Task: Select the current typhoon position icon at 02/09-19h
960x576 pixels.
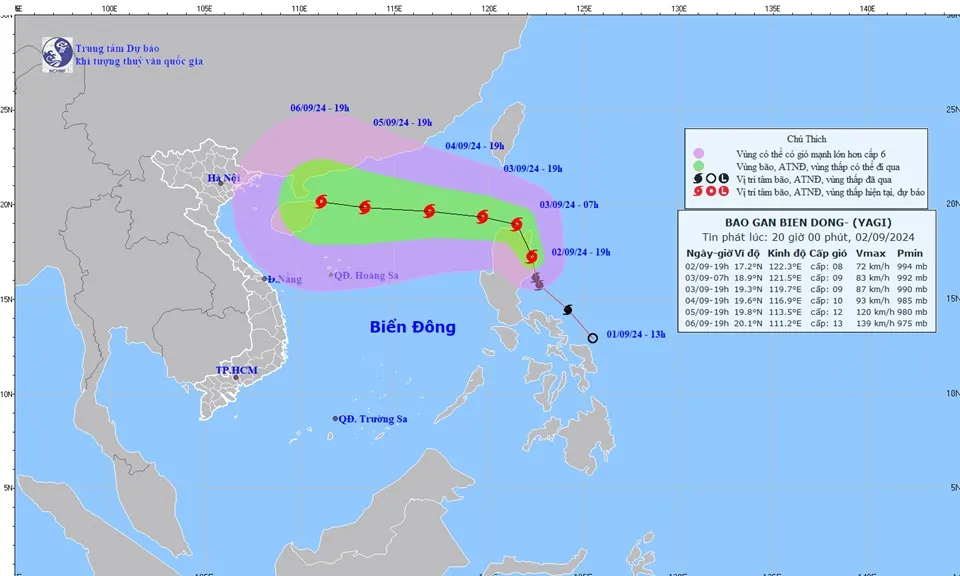Action: click(x=531, y=257)
